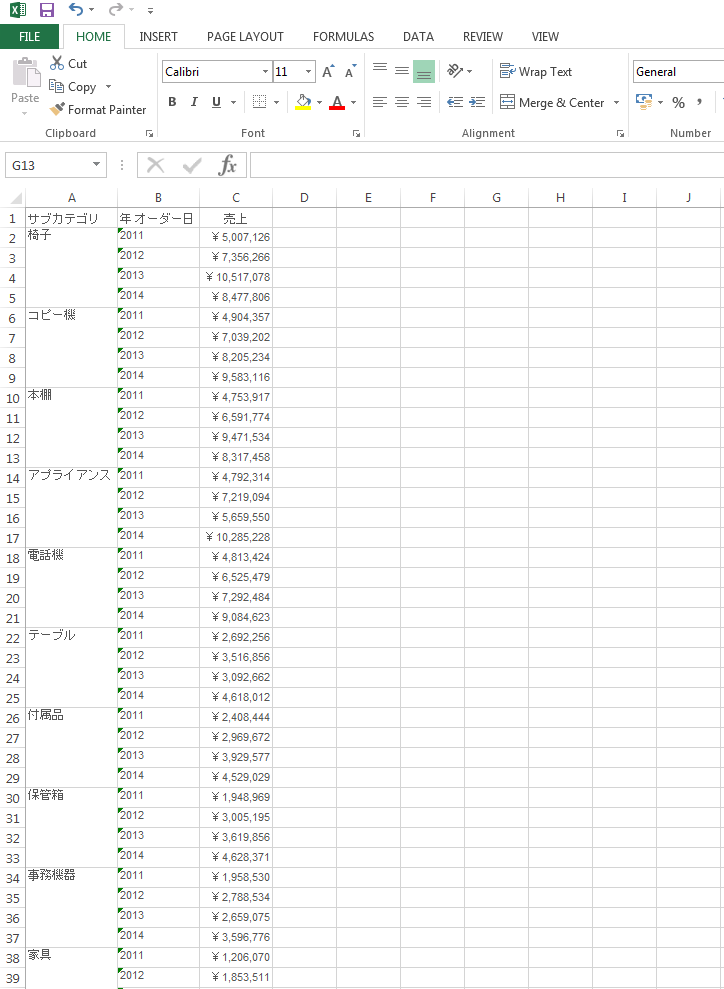Click the Accounting Number Format icon
724x989 pixels.
(x=644, y=102)
